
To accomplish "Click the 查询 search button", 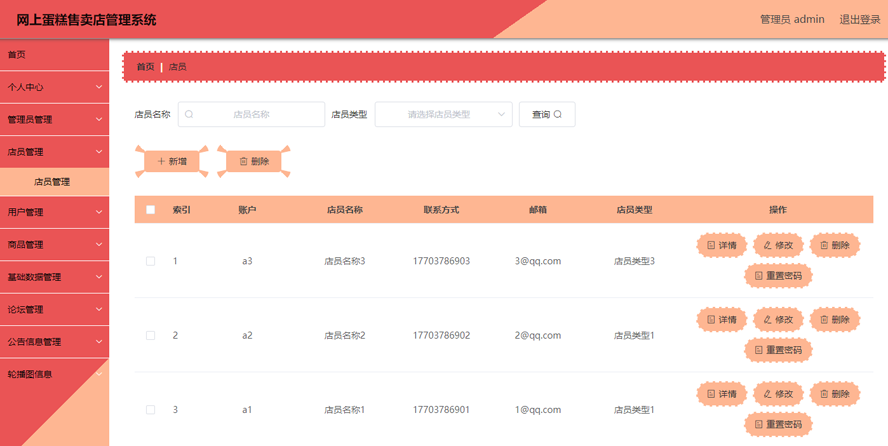I will (x=547, y=114).
